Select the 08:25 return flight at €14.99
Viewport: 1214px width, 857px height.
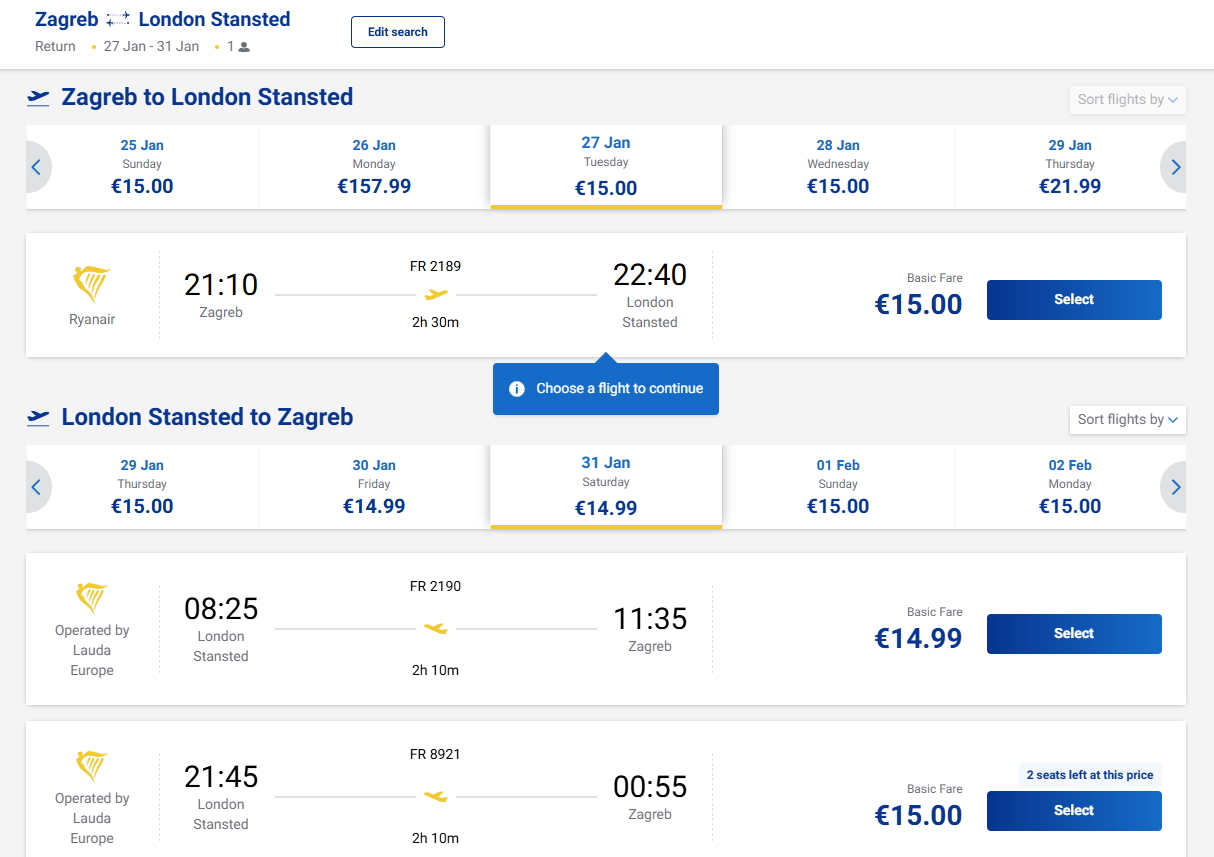click(x=1074, y=634)
